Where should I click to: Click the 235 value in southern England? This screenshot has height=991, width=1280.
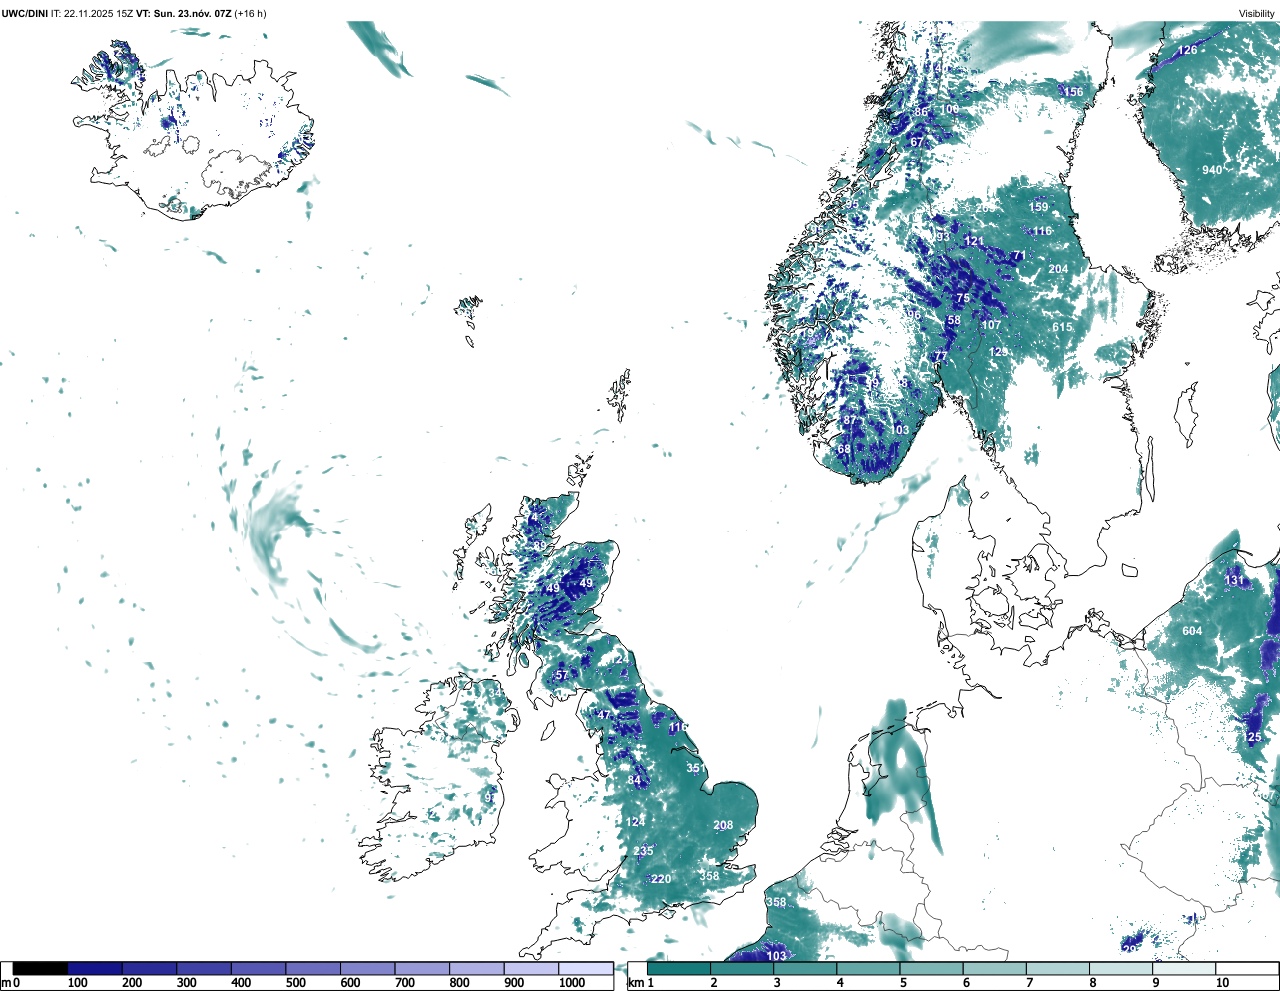643,852
